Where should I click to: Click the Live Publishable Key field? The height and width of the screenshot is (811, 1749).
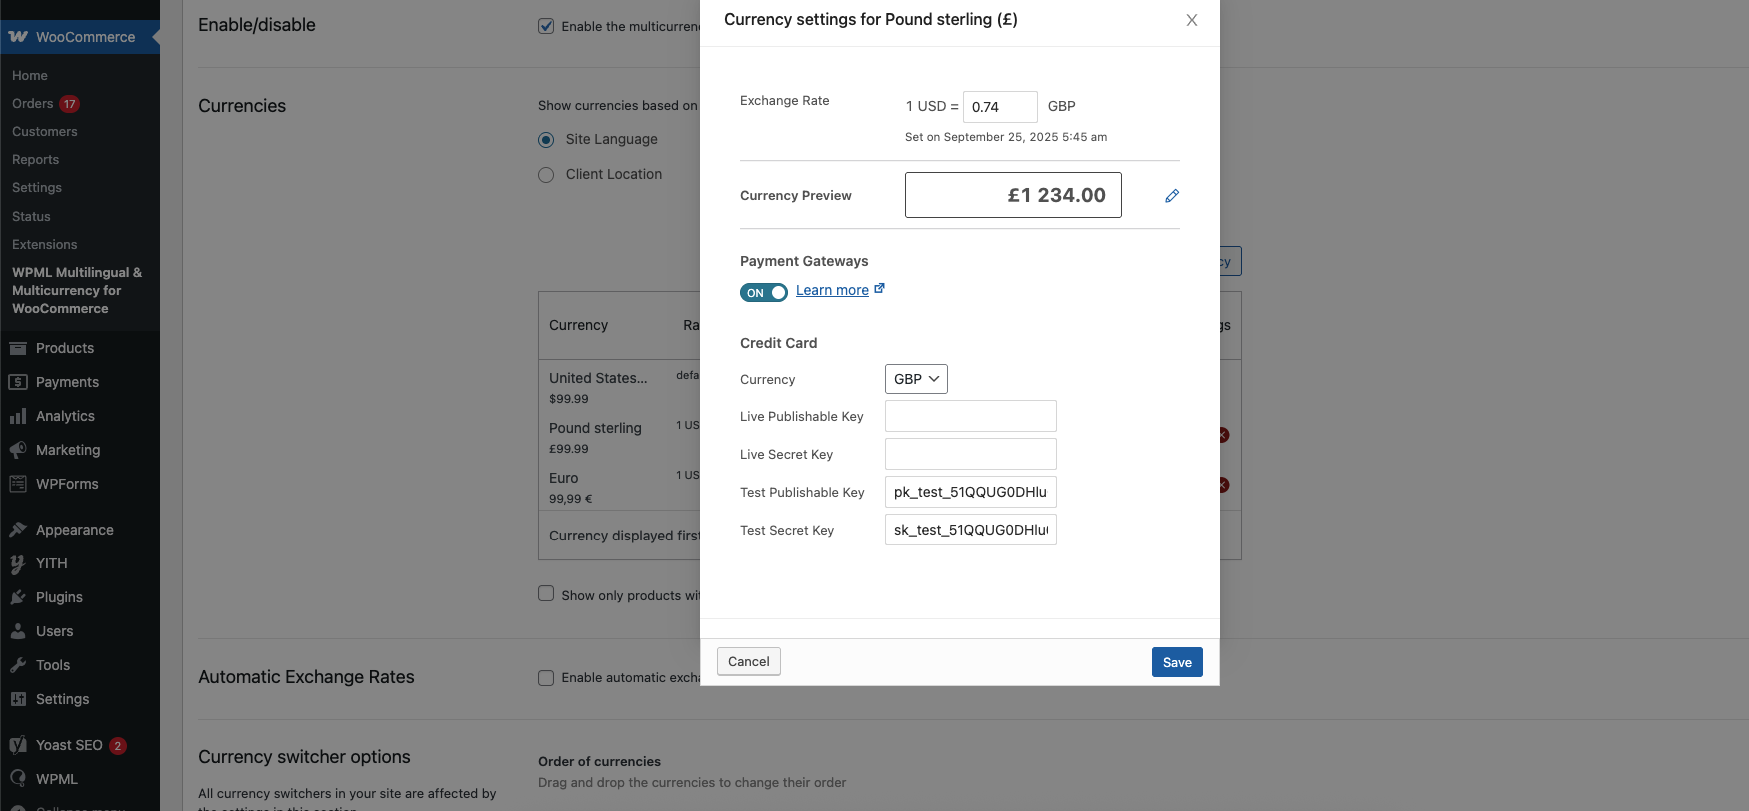[971, 416]
